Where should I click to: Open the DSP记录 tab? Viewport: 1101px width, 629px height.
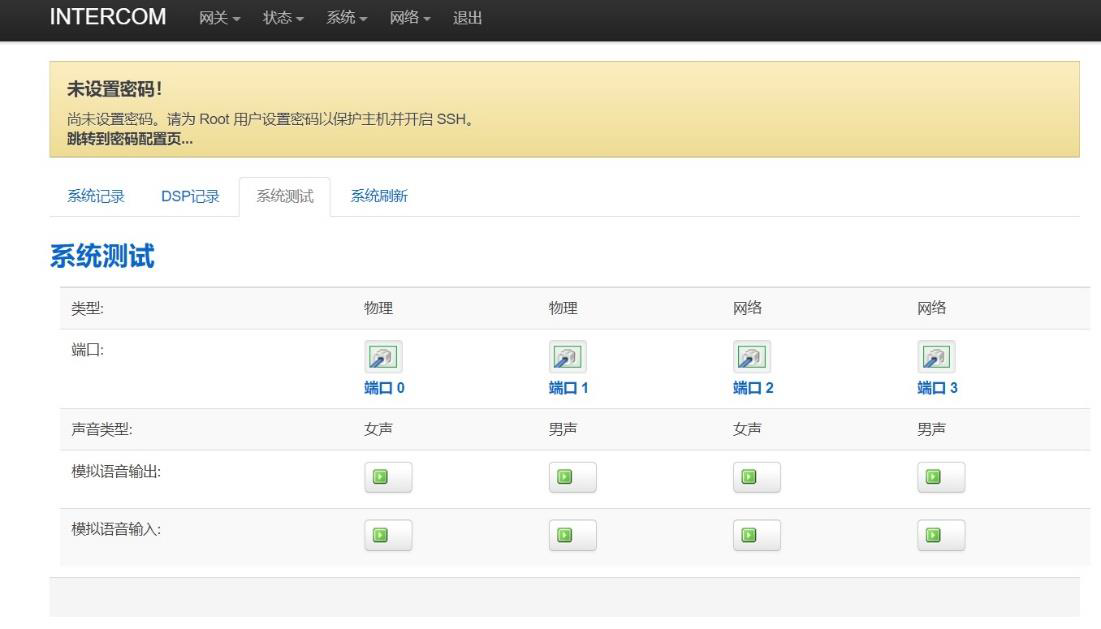[x=190, y=196]
